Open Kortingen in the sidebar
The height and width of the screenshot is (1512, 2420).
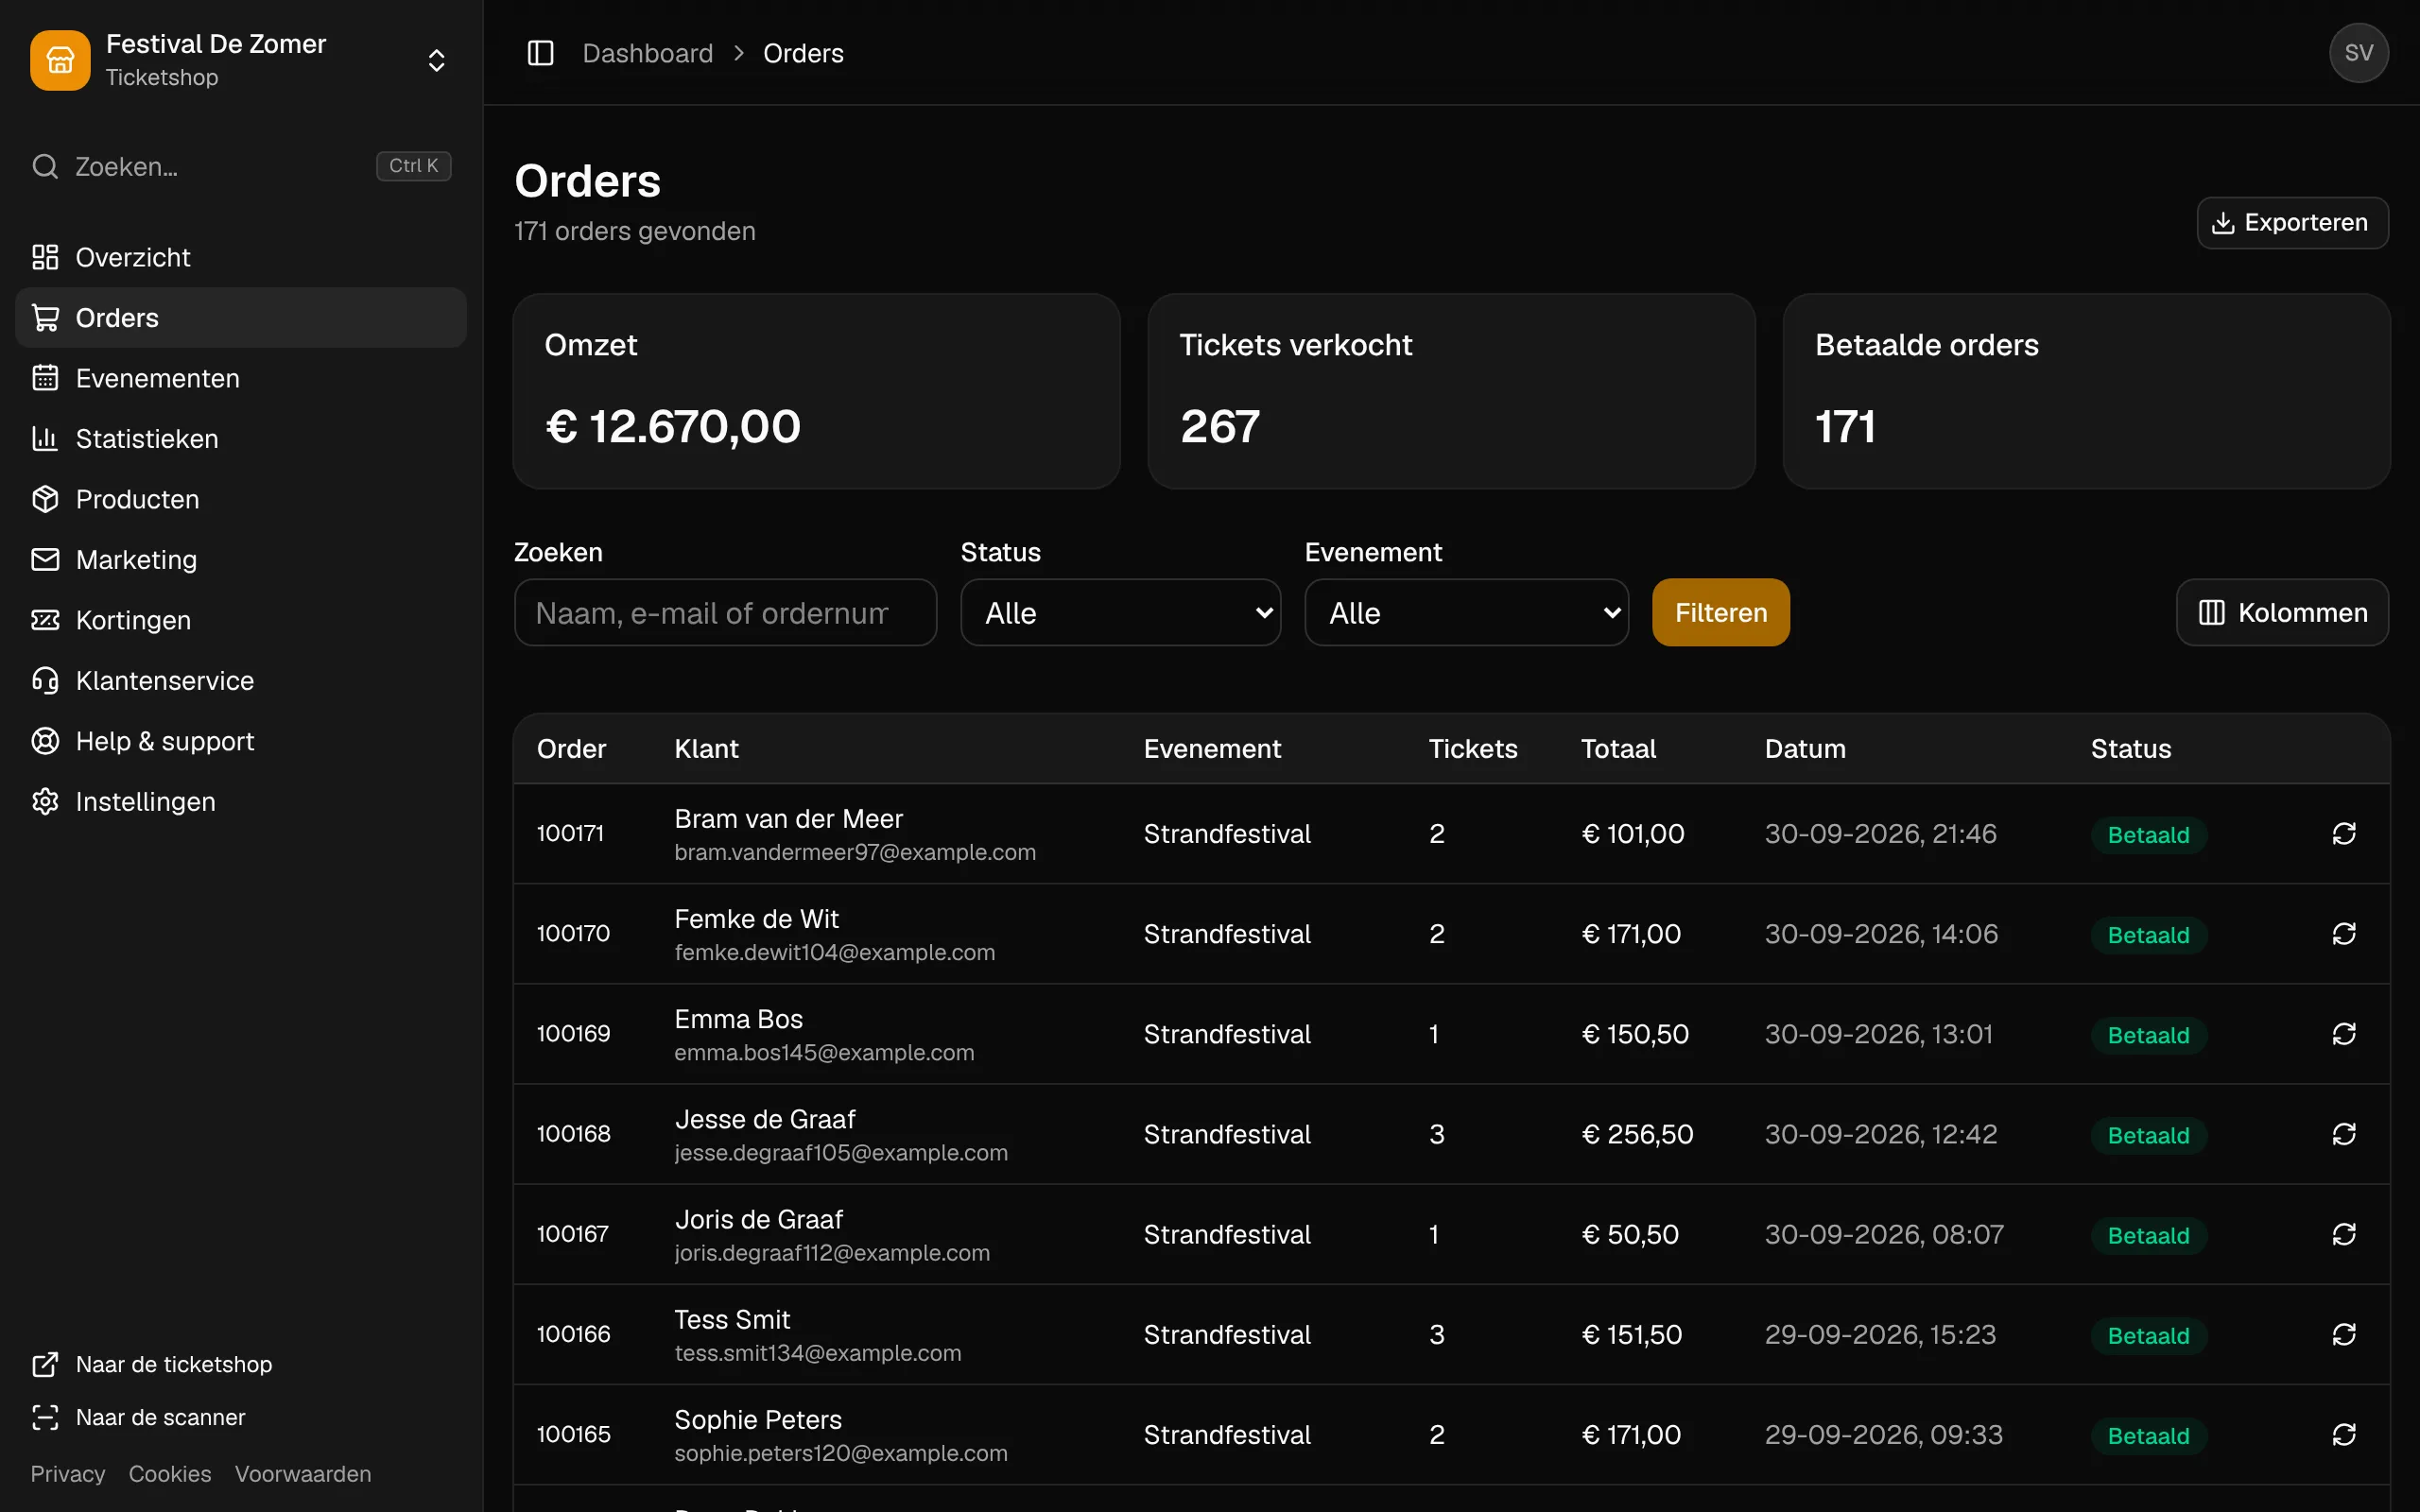[241, 620]
